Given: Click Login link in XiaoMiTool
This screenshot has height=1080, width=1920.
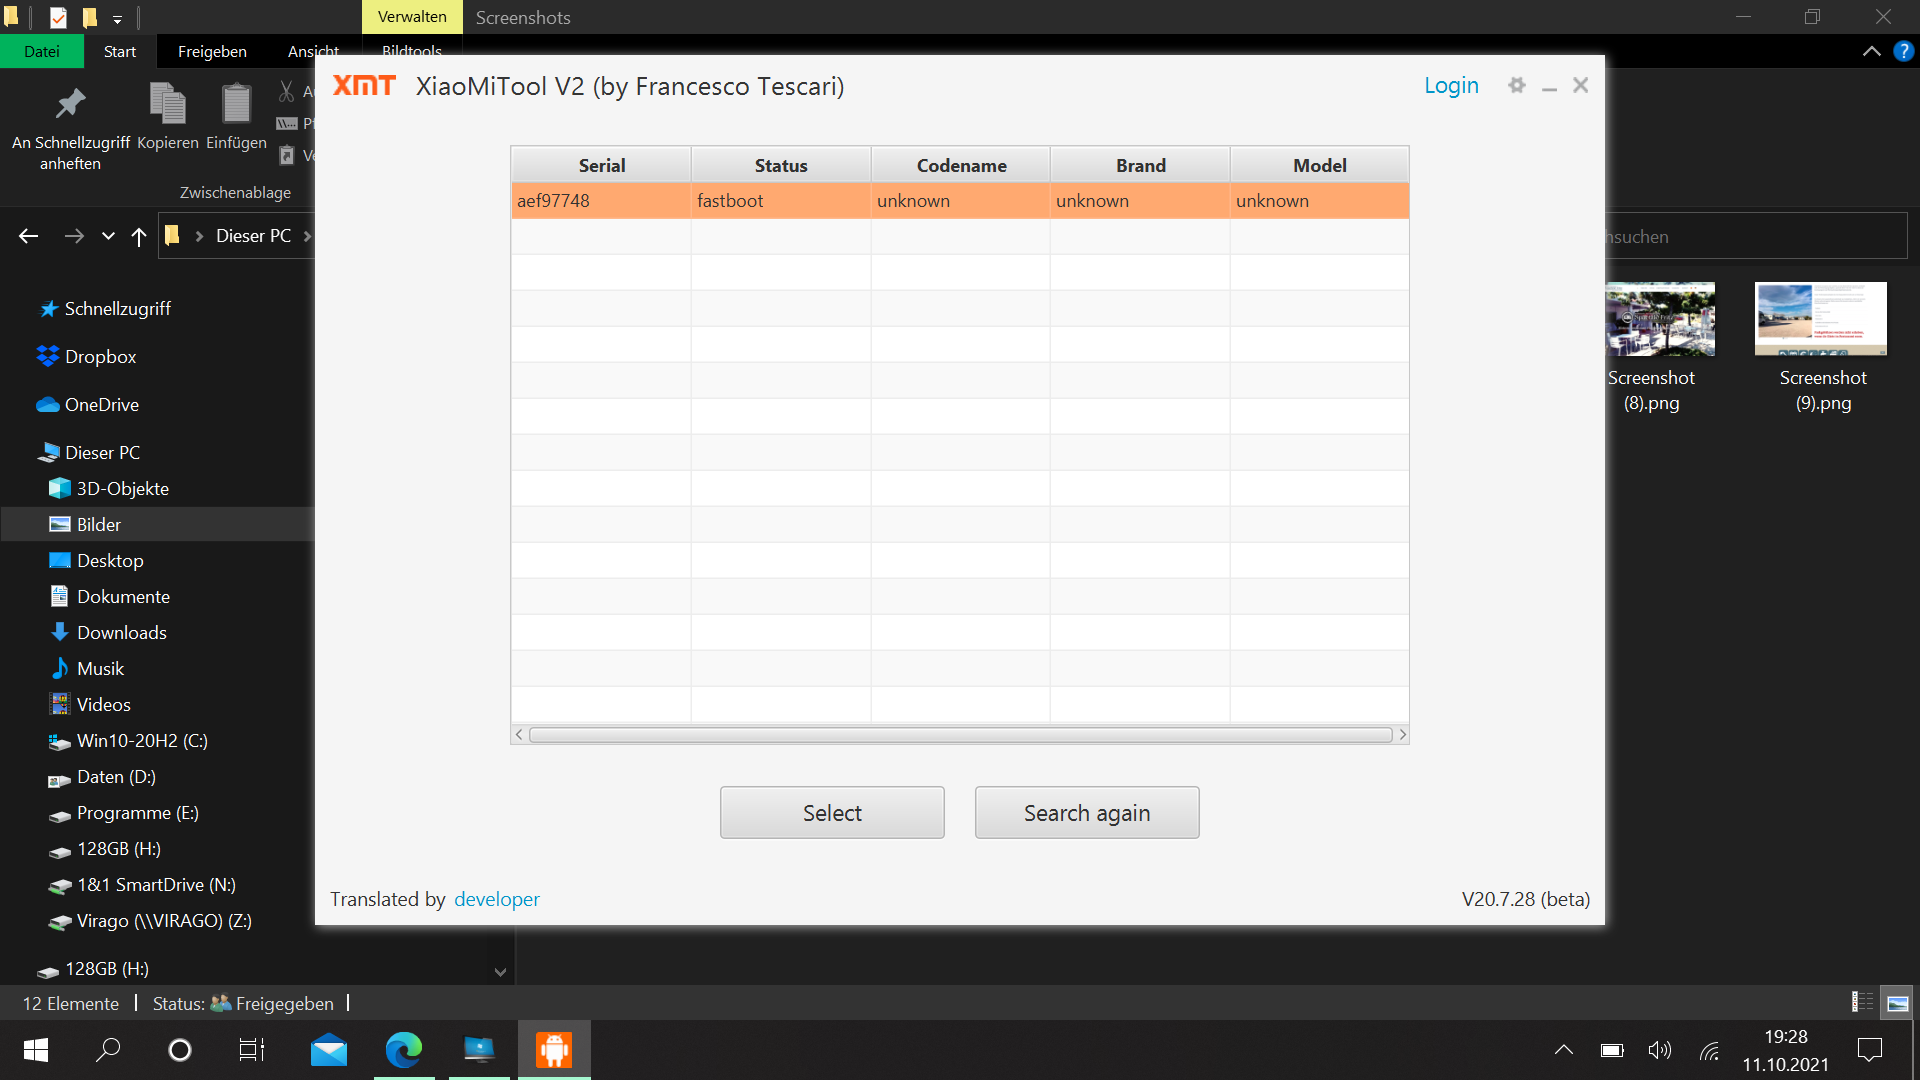Looking at the screenshot, I should 1451,86.
